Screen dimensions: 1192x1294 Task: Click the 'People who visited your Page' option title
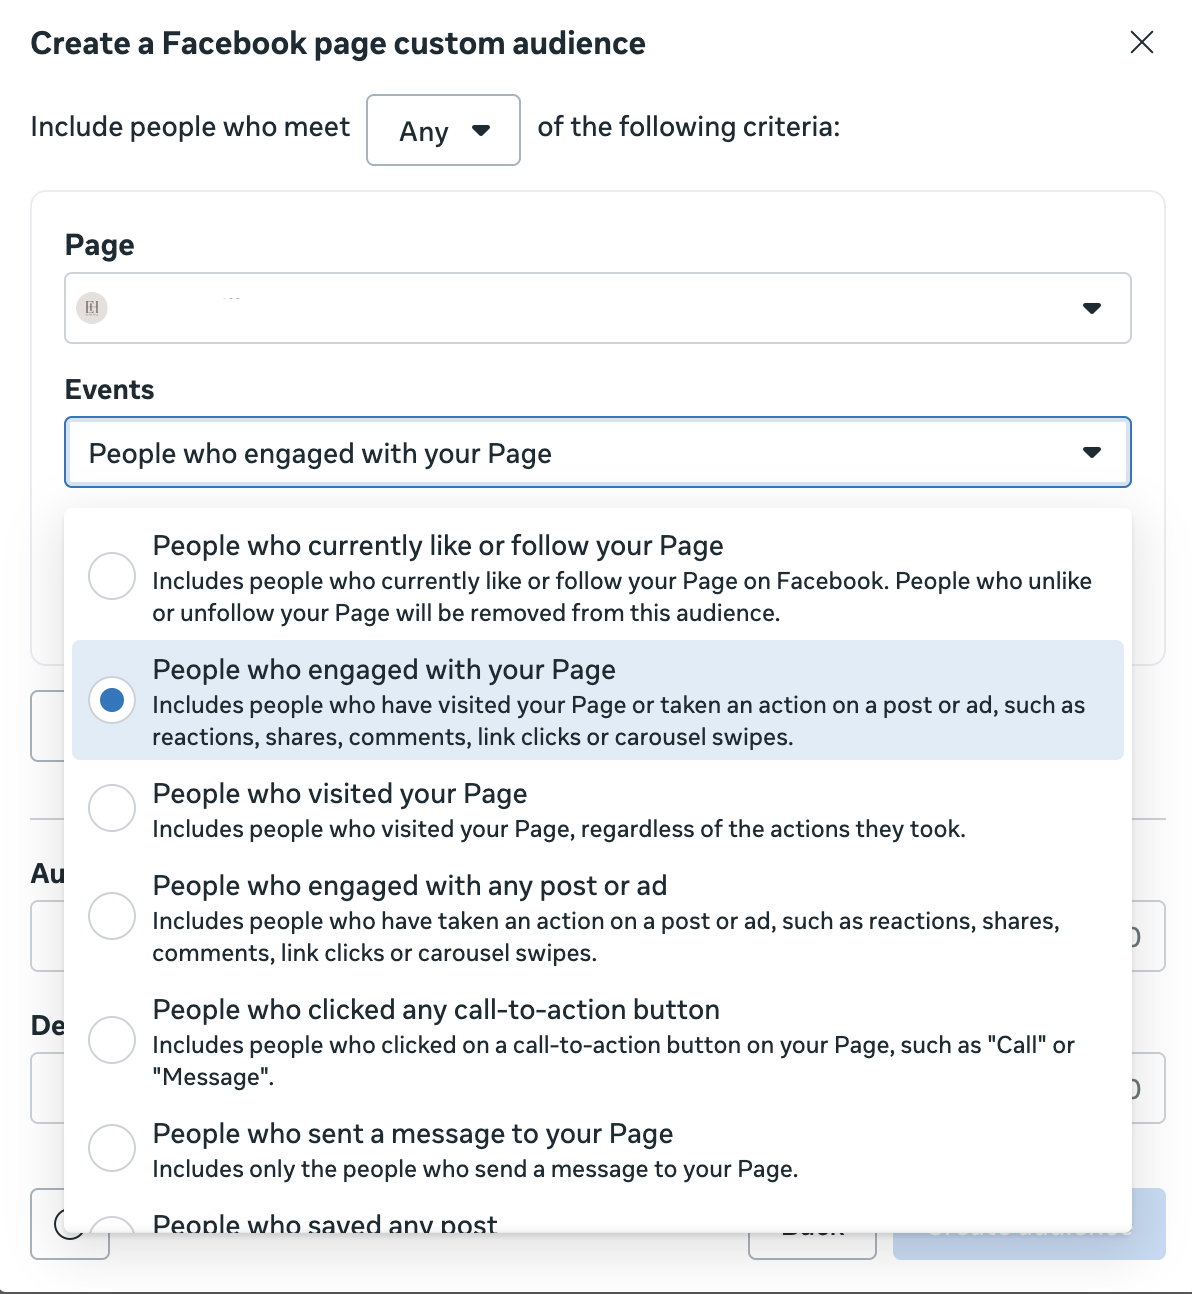339,794
